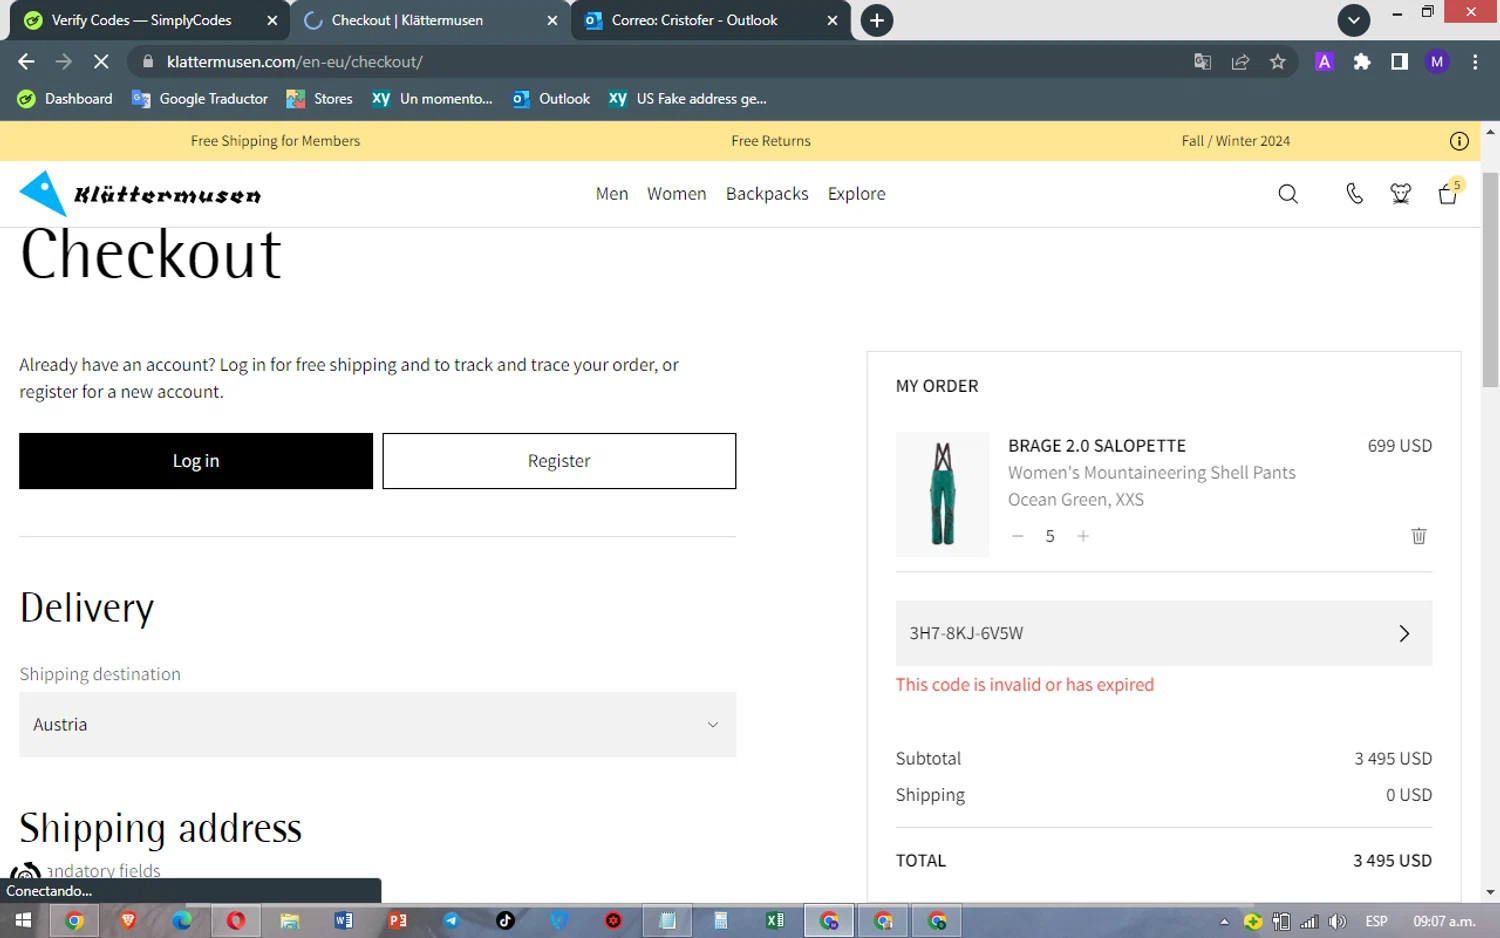Screen dimensions: 1500x938
Task: Click the Free Returns banner text
Action: point(771,141)
